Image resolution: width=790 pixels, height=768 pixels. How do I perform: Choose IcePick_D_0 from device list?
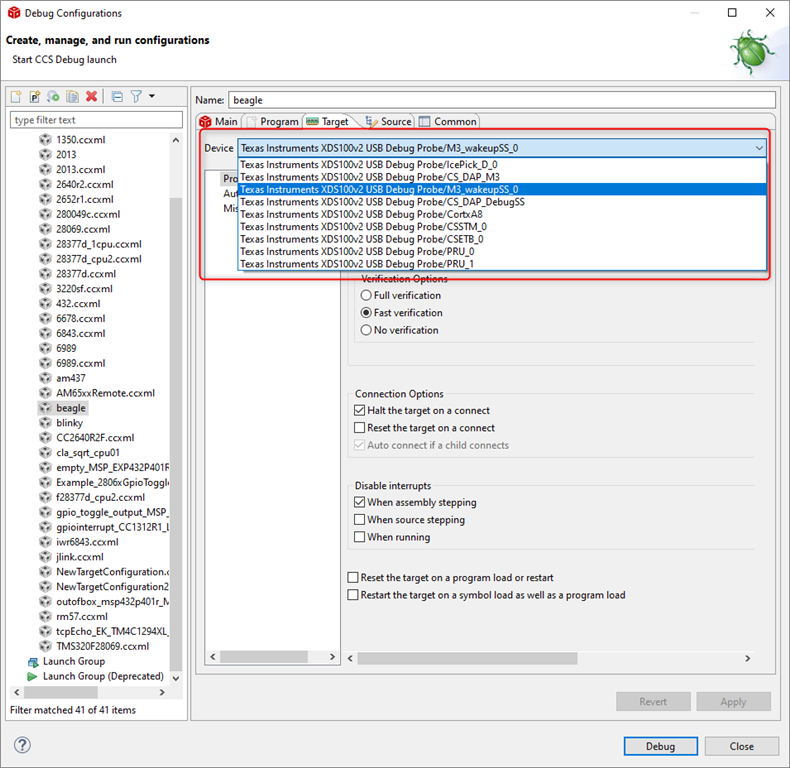pyautogui.click(x=502, y=165)
